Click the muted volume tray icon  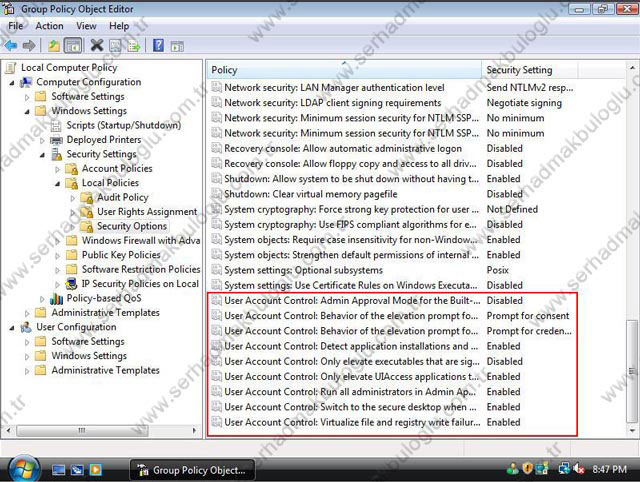pyautogui.click(x=579, y=469)
